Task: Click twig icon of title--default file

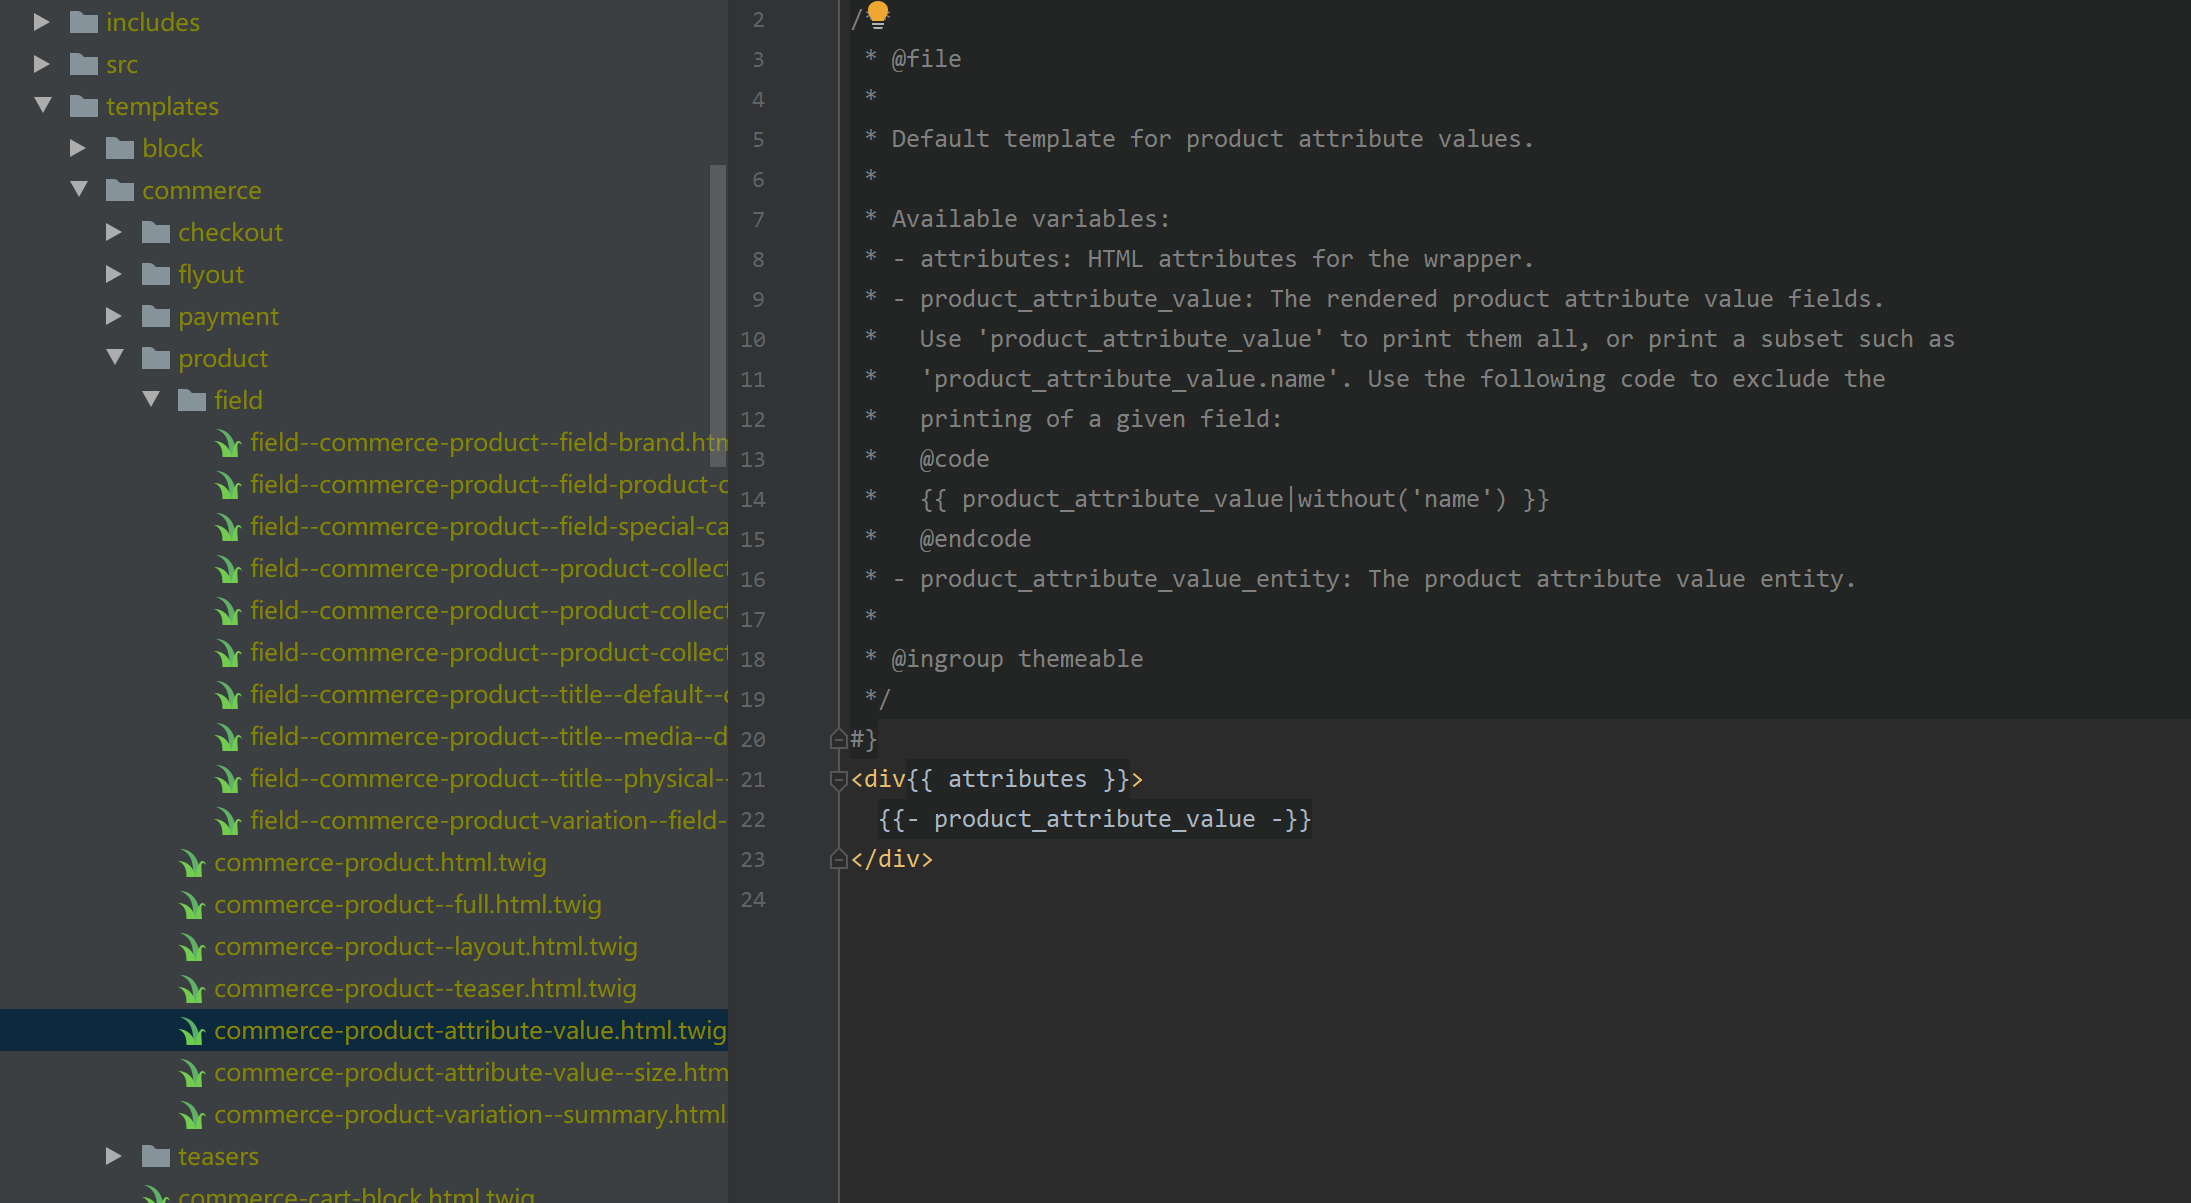Action: tap(229, 695)
